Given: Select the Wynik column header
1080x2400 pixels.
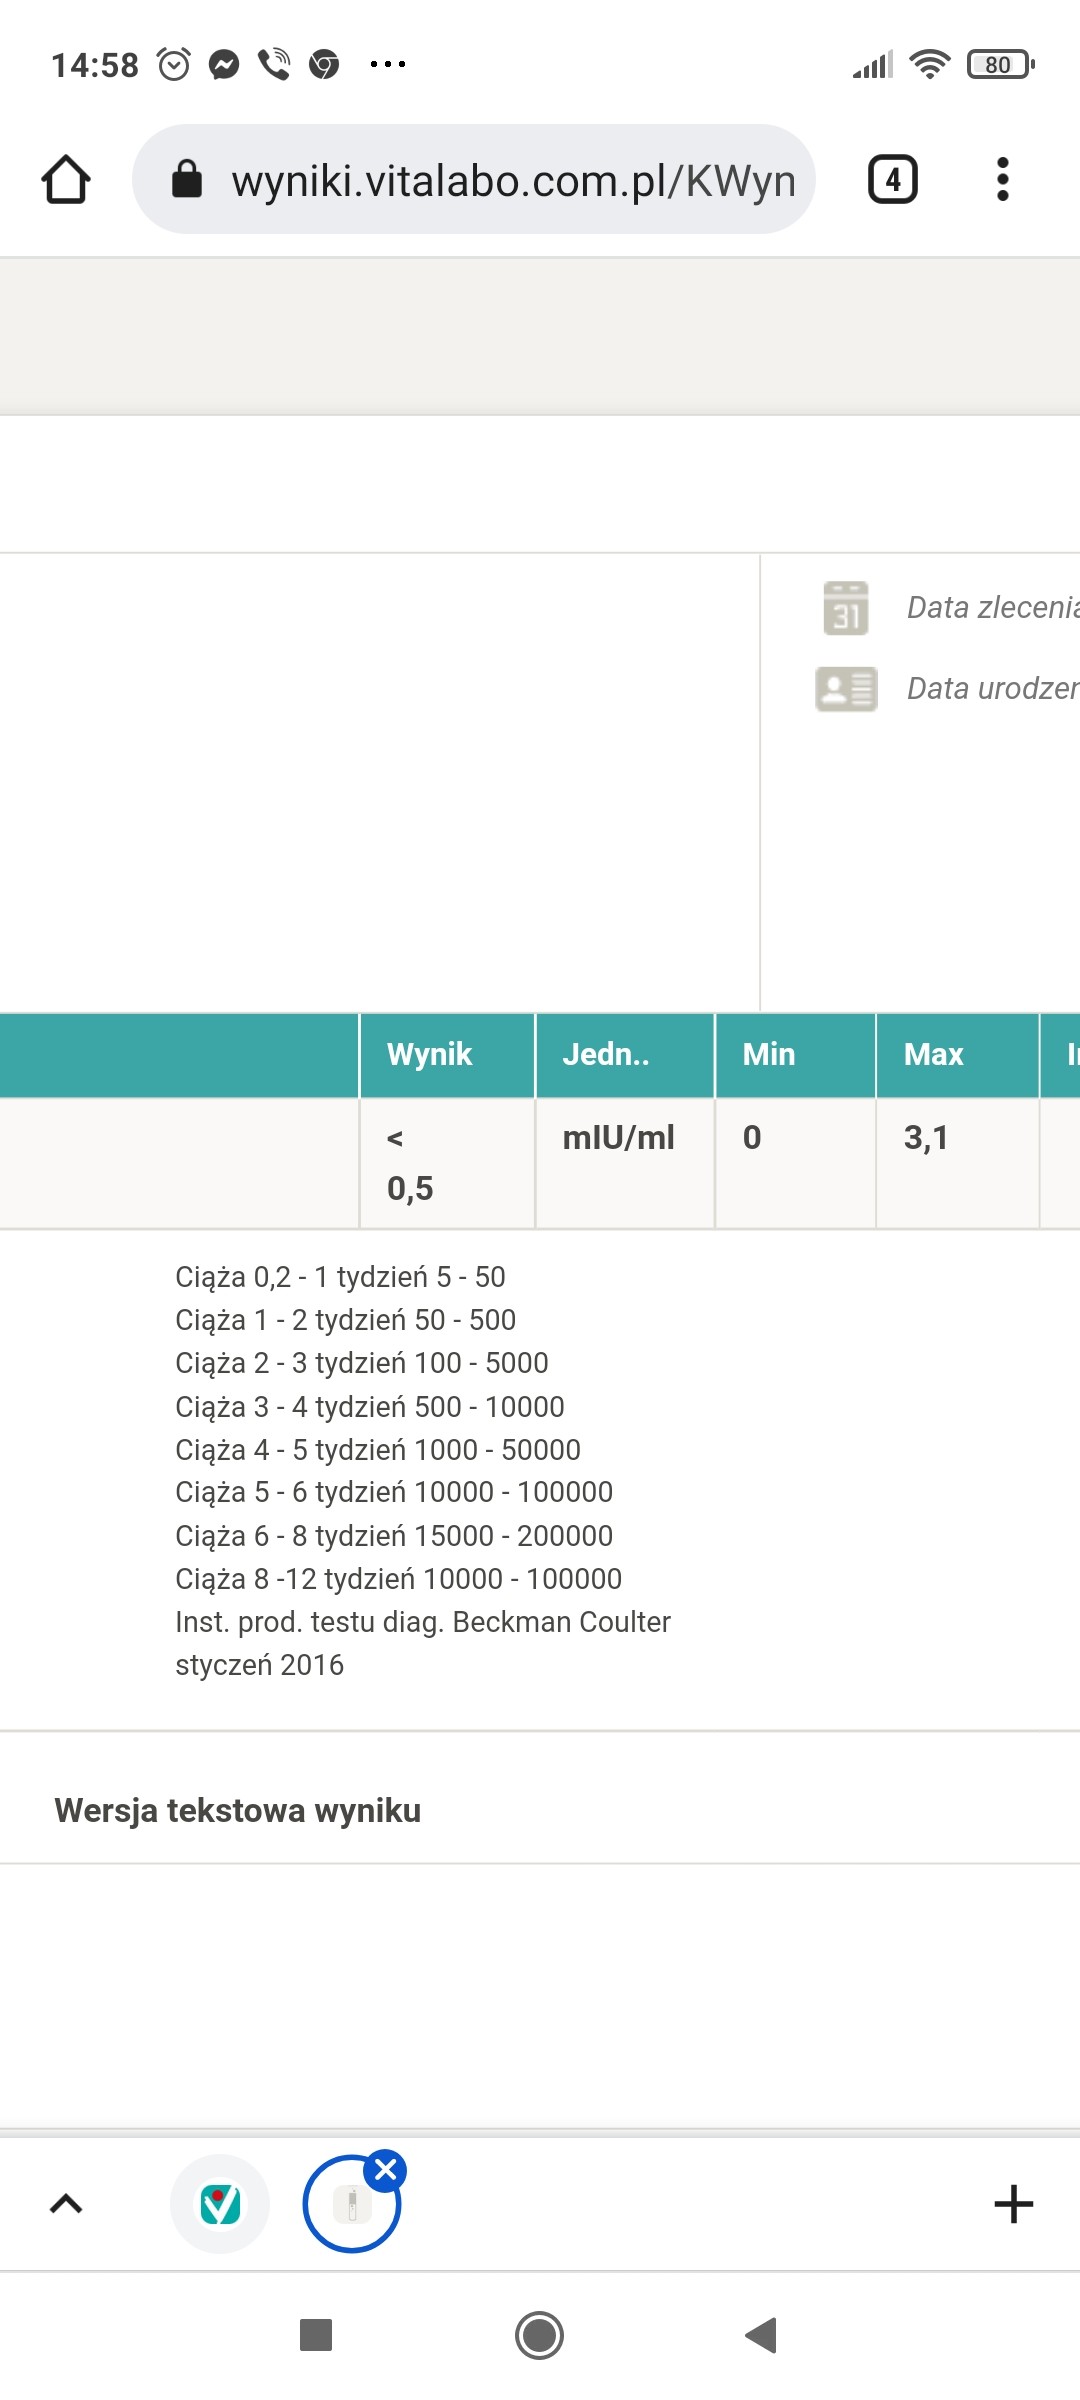Looking at the screenshot, I should [430, 1054].
